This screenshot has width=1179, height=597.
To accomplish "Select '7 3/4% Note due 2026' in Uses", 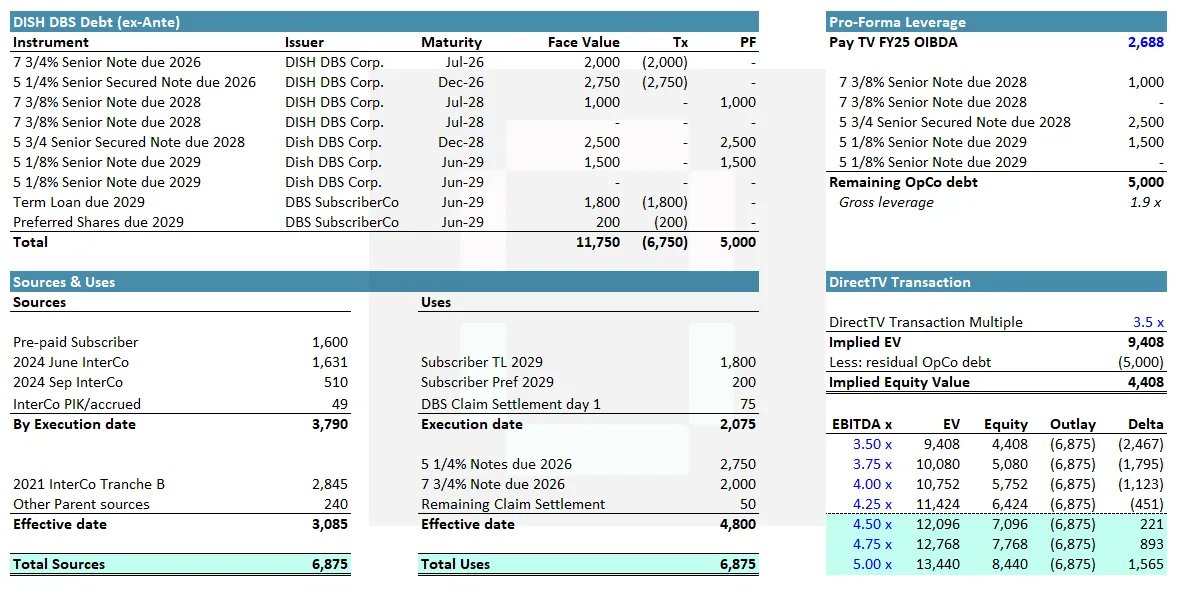I will click(x=493, y=484).
